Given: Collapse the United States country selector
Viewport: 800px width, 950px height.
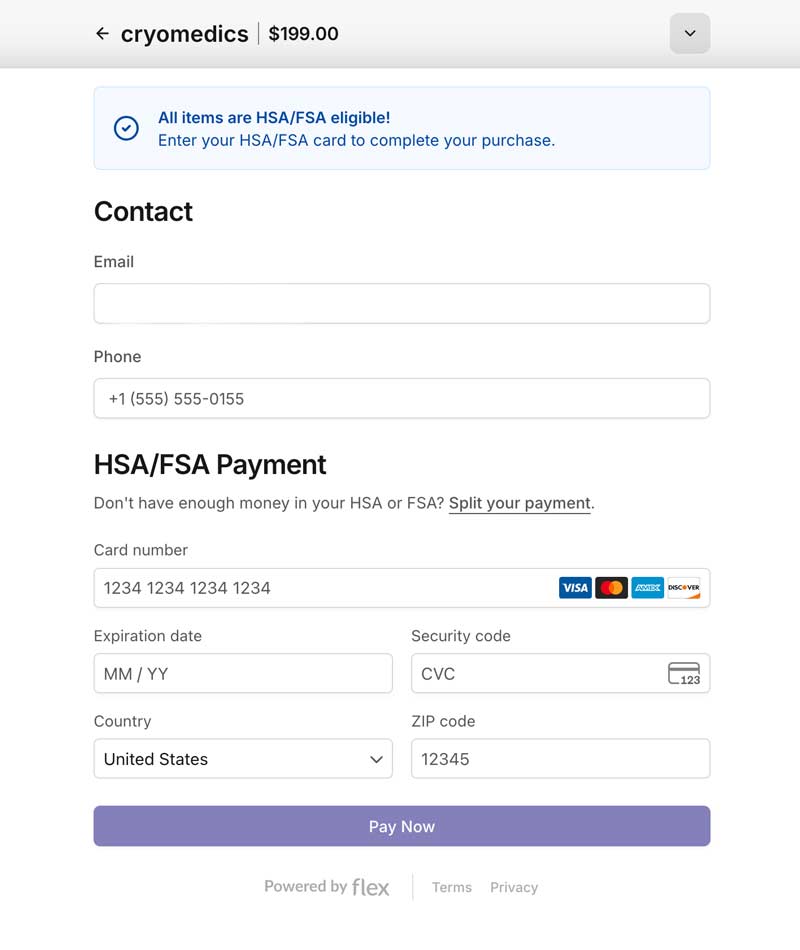Looking at the screenshot, I should 377,759.
